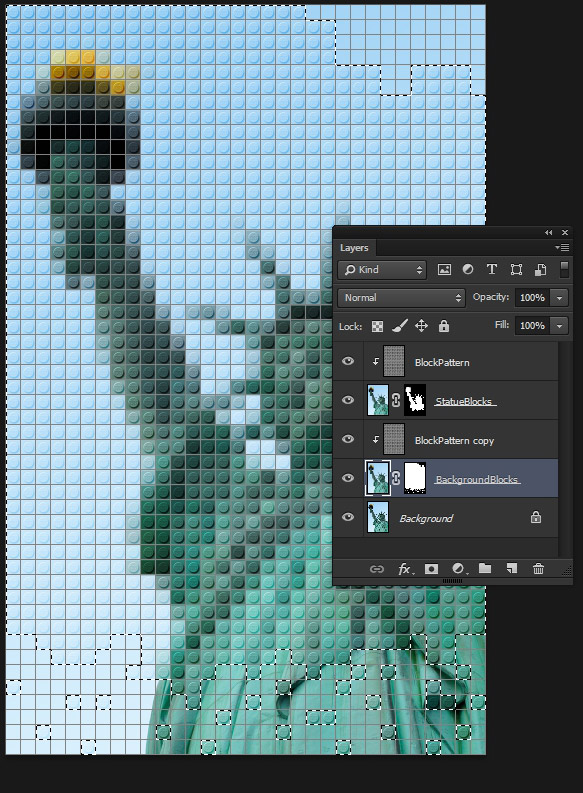
Task: Click the StatueBlocks layer name
Action: (x=464, y=402)
